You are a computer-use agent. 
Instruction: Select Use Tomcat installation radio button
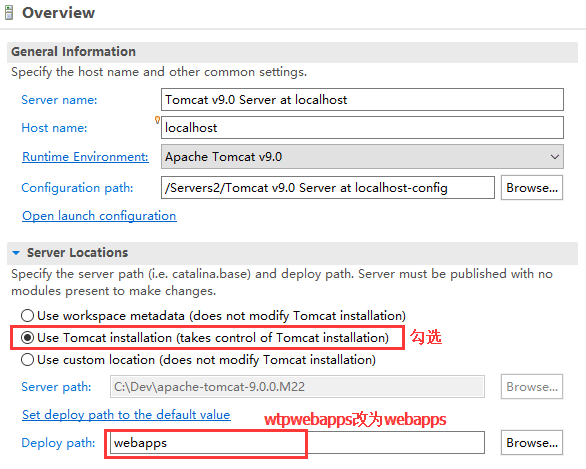pyautogui.click(x=27, y=338)
